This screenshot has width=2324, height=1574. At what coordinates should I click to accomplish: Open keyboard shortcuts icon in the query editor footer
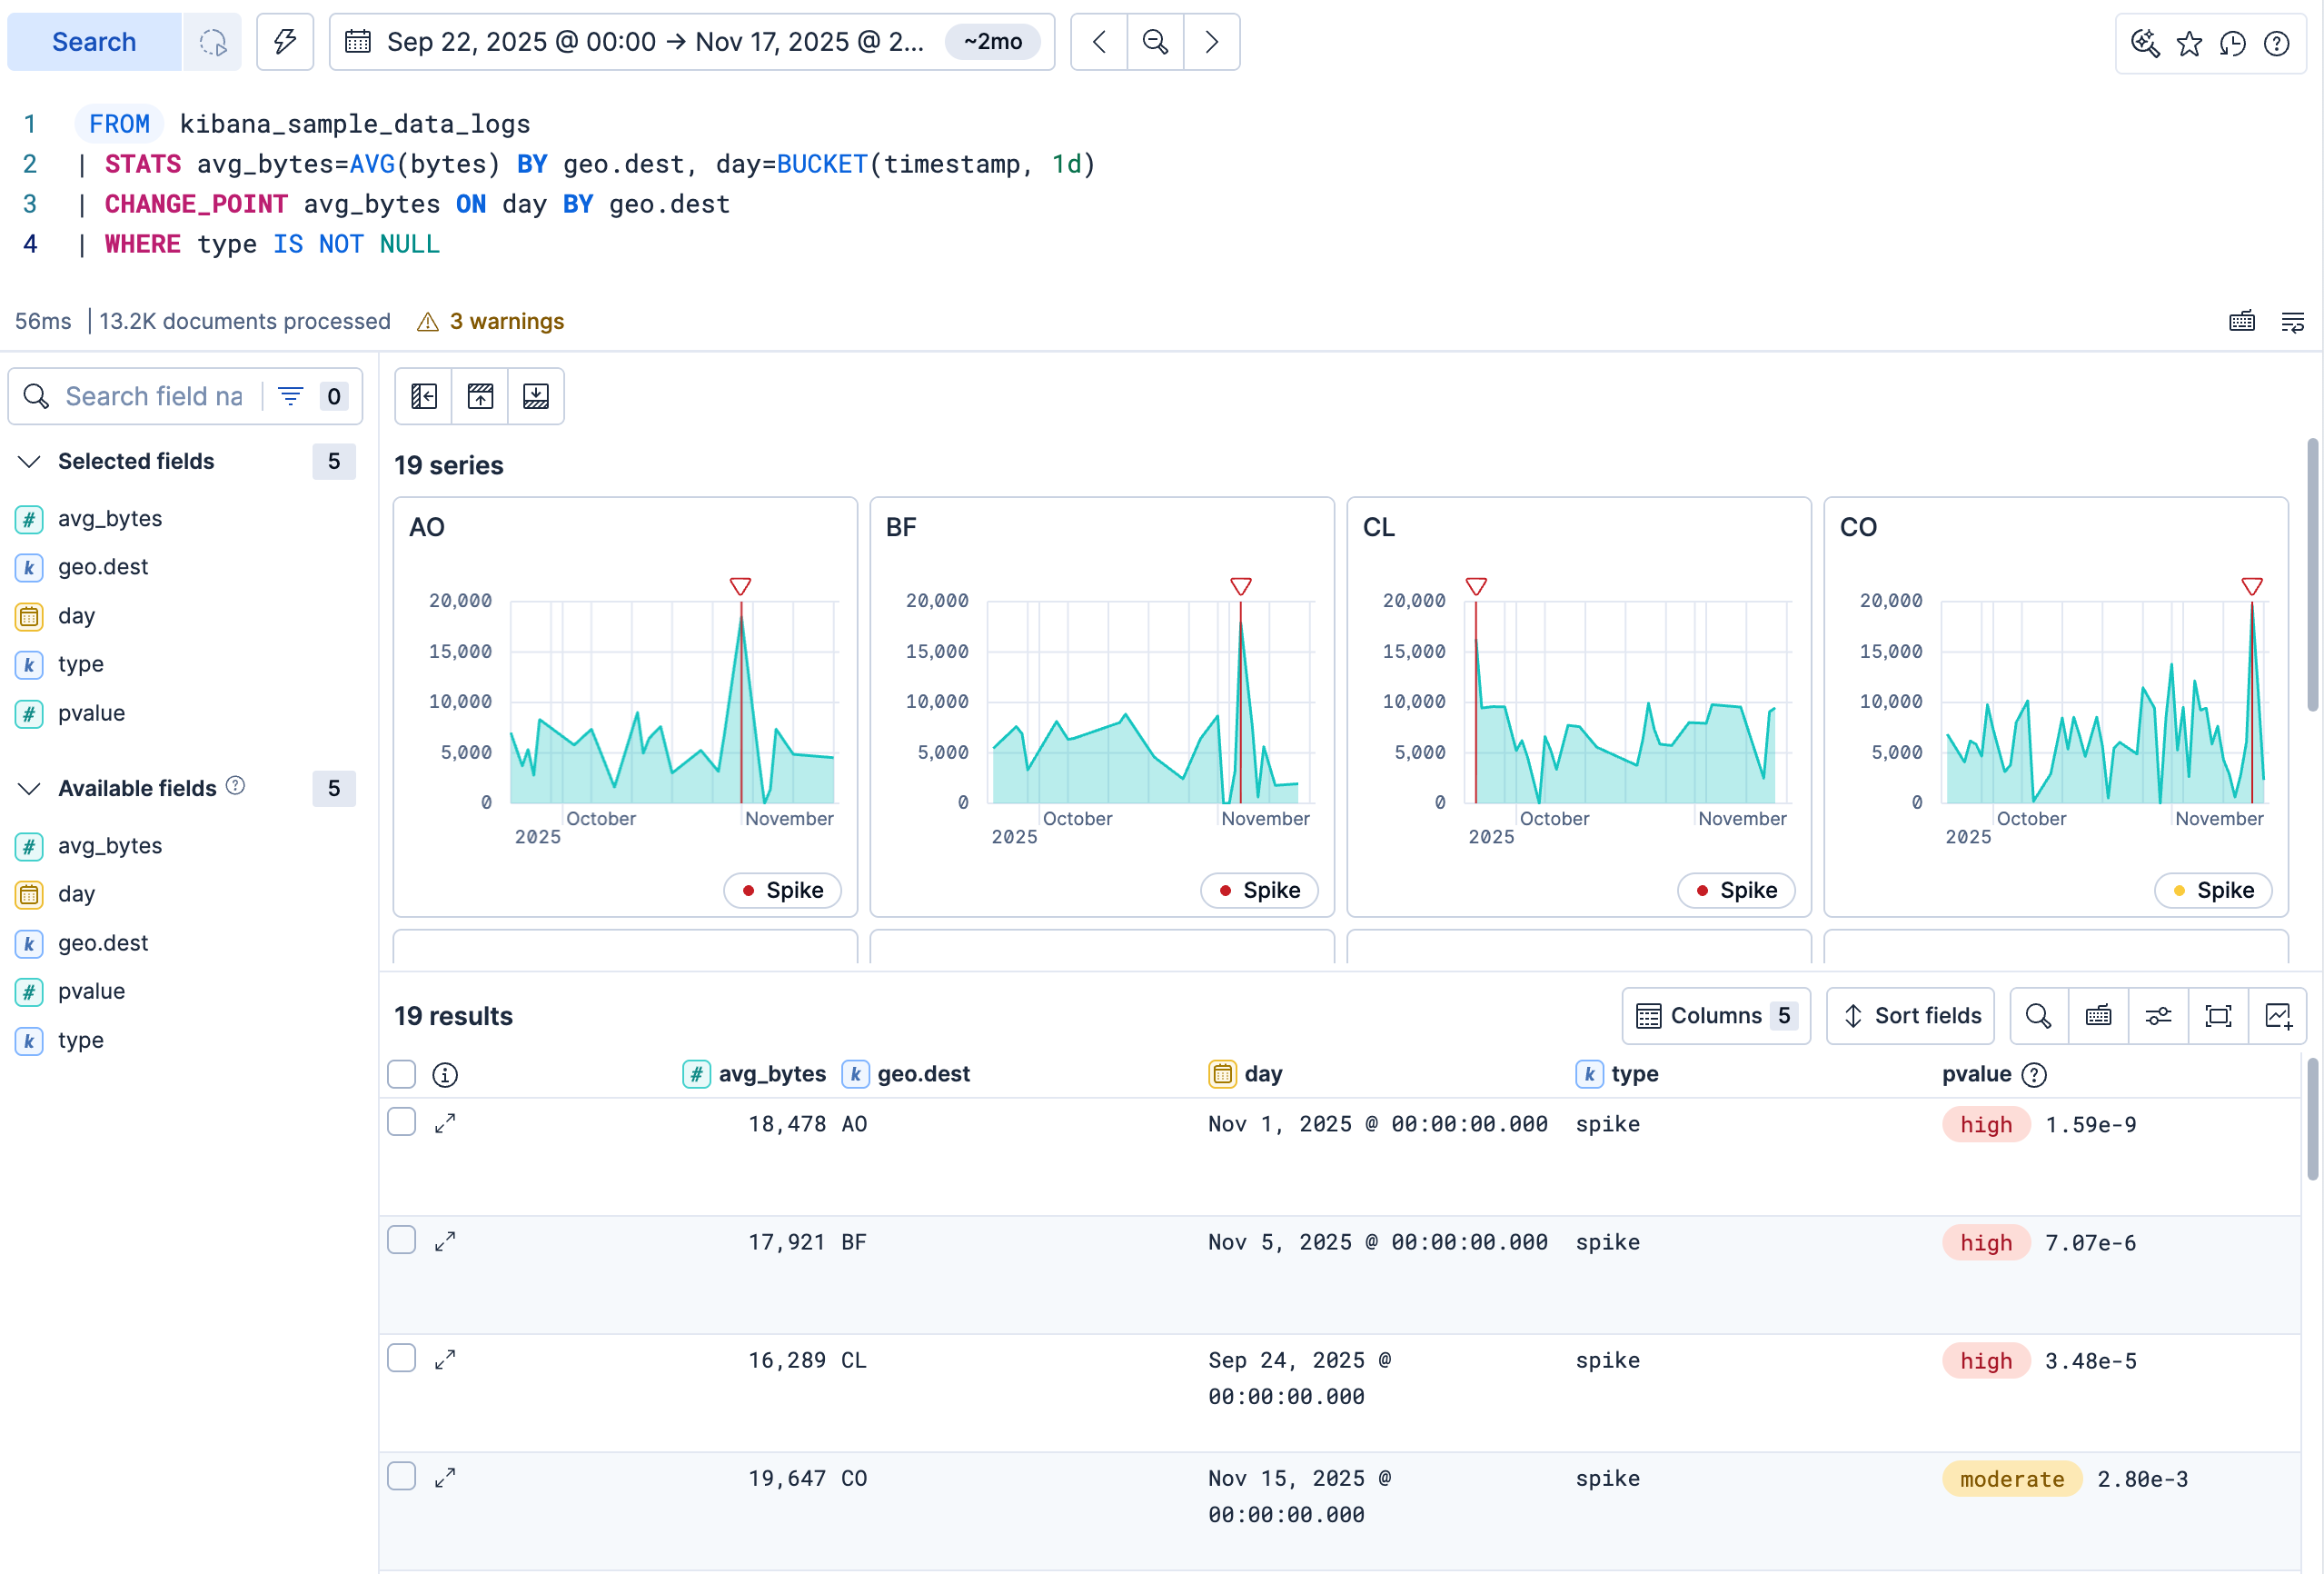tap(2242, 321)
